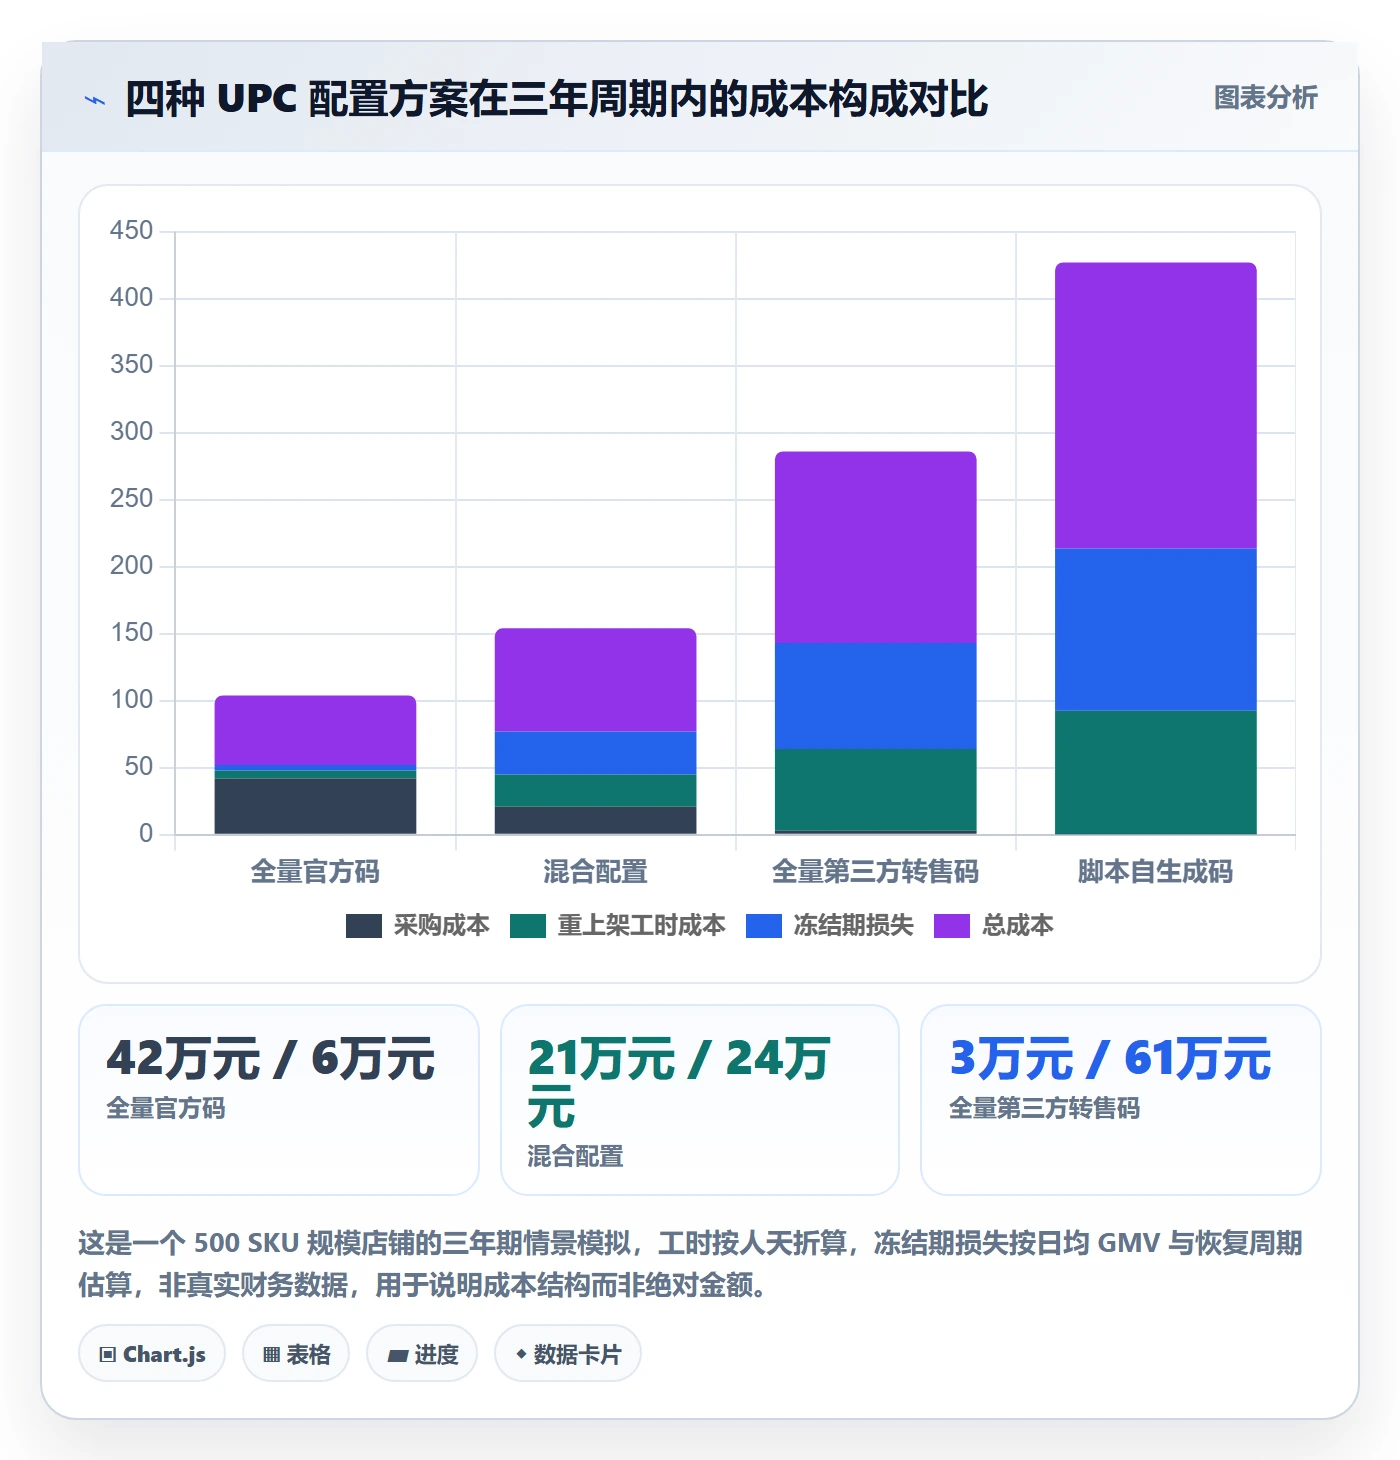Click the 300 y-axis tick value
This screenshot has height=1460, width=1400.
tap(132, 432)
